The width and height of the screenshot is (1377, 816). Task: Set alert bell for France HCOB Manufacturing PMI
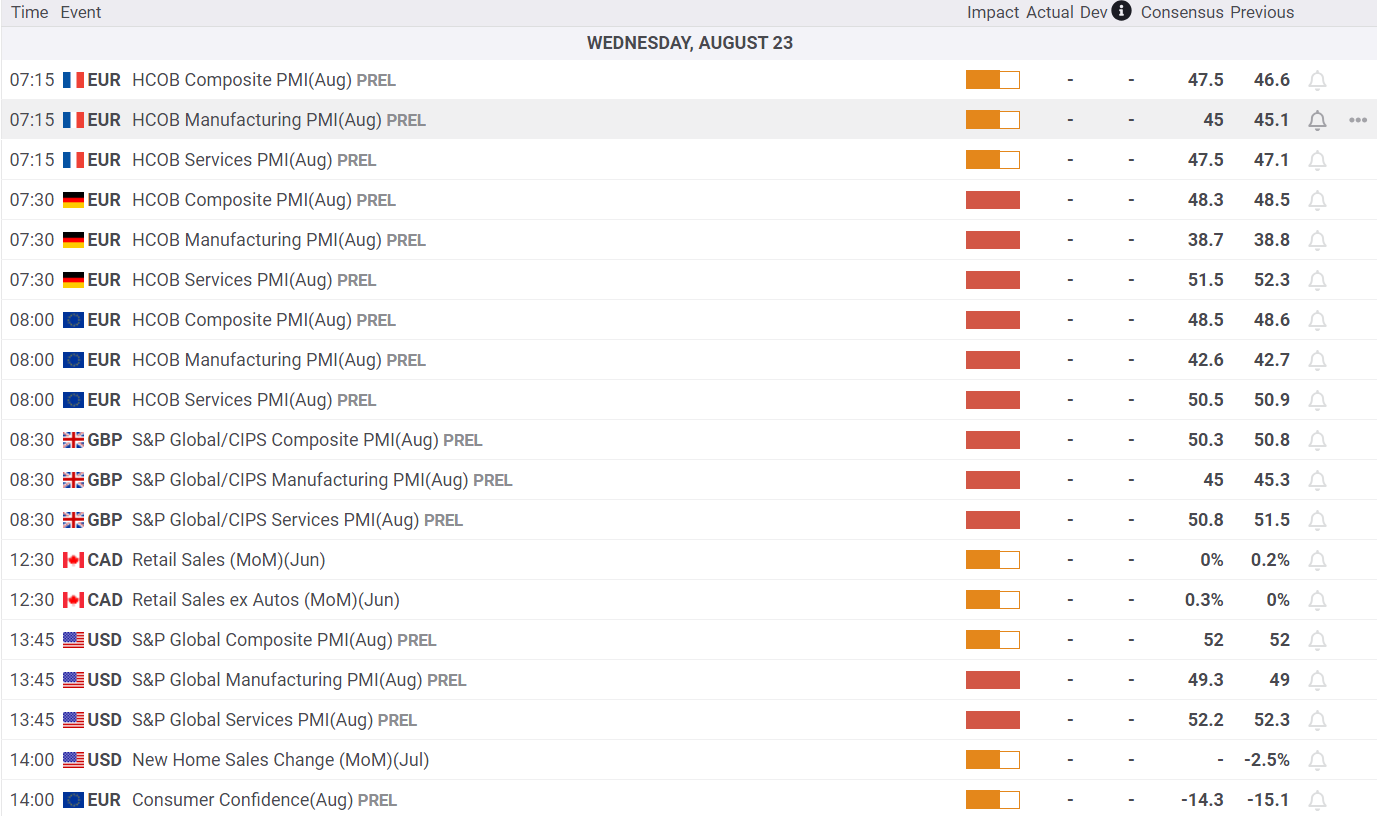1318,120
